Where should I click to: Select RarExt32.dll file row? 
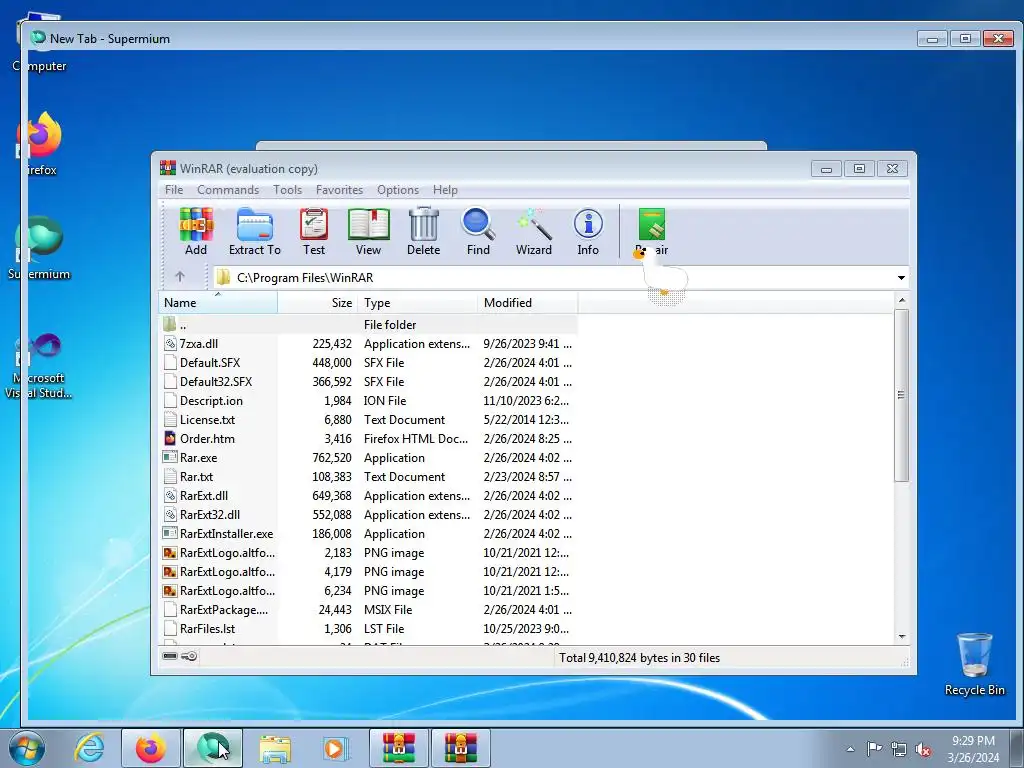(368, 515)
